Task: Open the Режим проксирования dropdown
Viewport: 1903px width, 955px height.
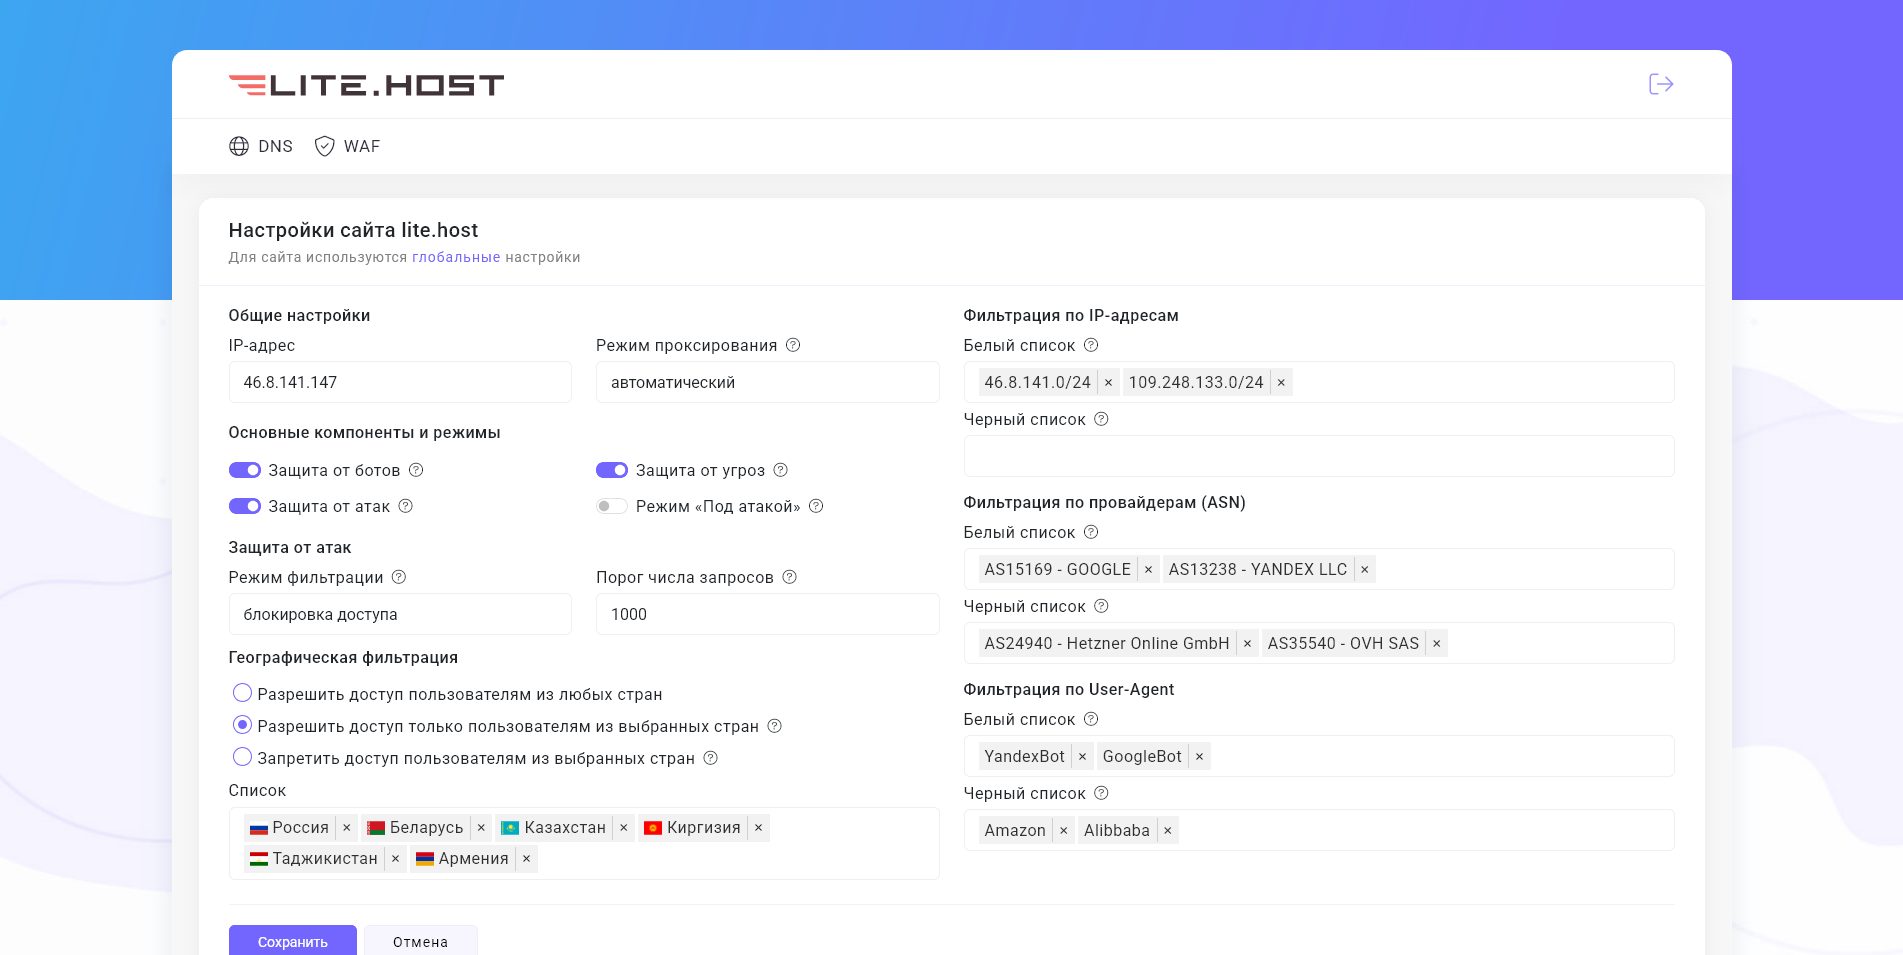Action: click(x=767, y=382)
